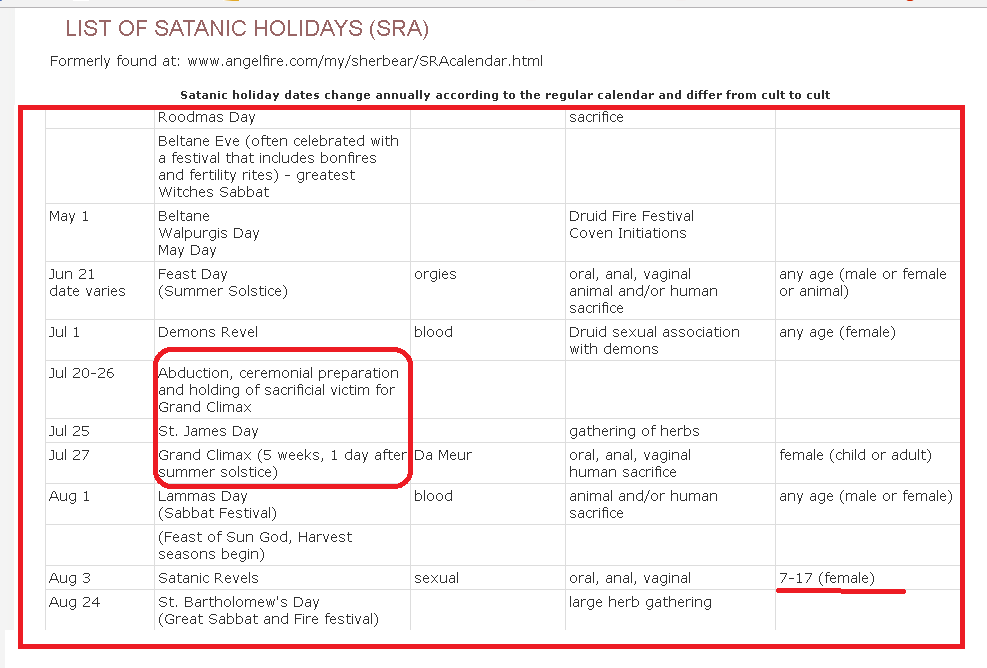This screenshot has width=987, height=668.
Task: Click the LIST OF SATANIC HOLIDAYS (SRA) heading
Action: (247, 28)
